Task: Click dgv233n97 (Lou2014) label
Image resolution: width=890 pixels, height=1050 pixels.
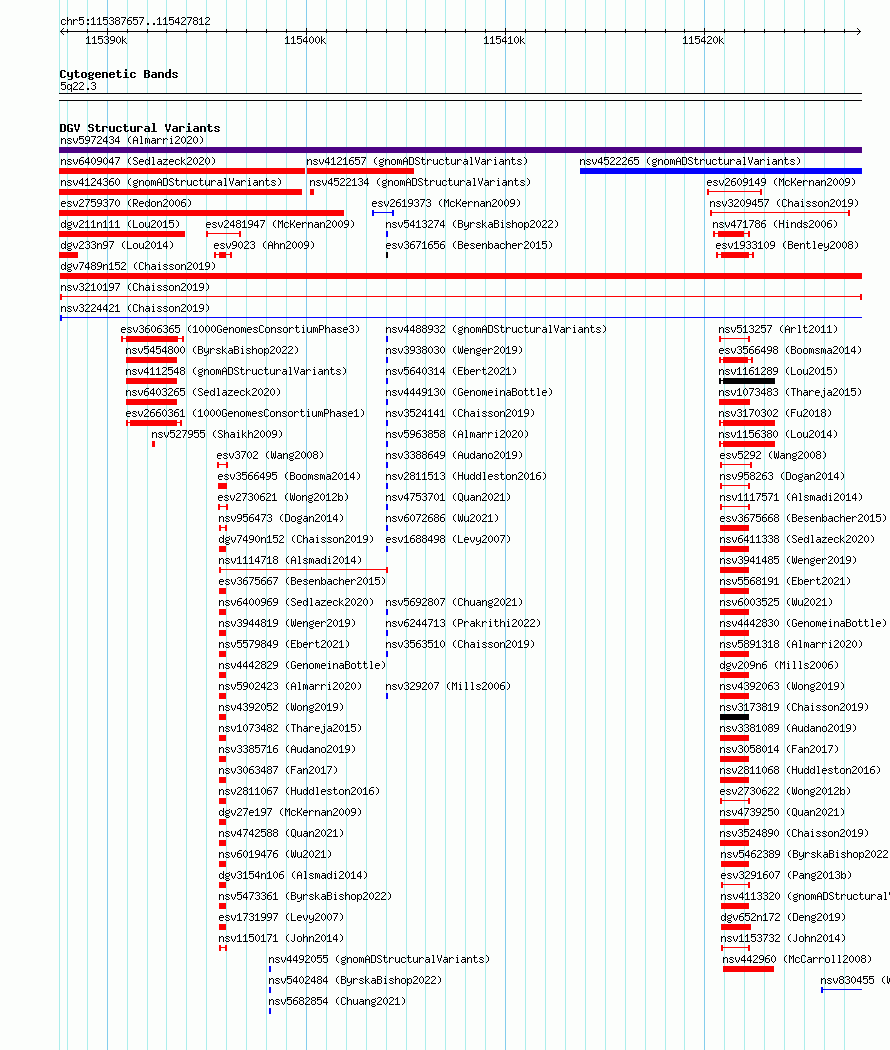Action: coord(117,246)
